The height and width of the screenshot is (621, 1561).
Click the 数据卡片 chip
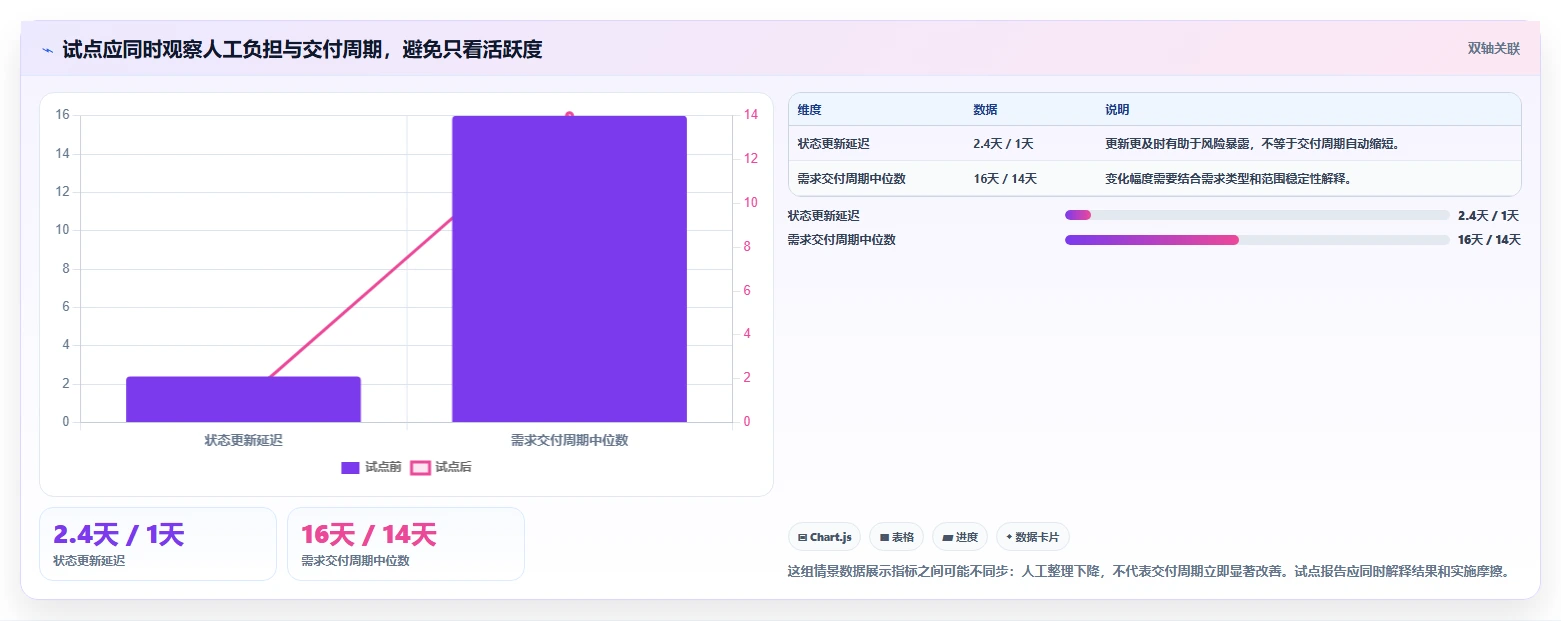click(x=1032, y=537)
